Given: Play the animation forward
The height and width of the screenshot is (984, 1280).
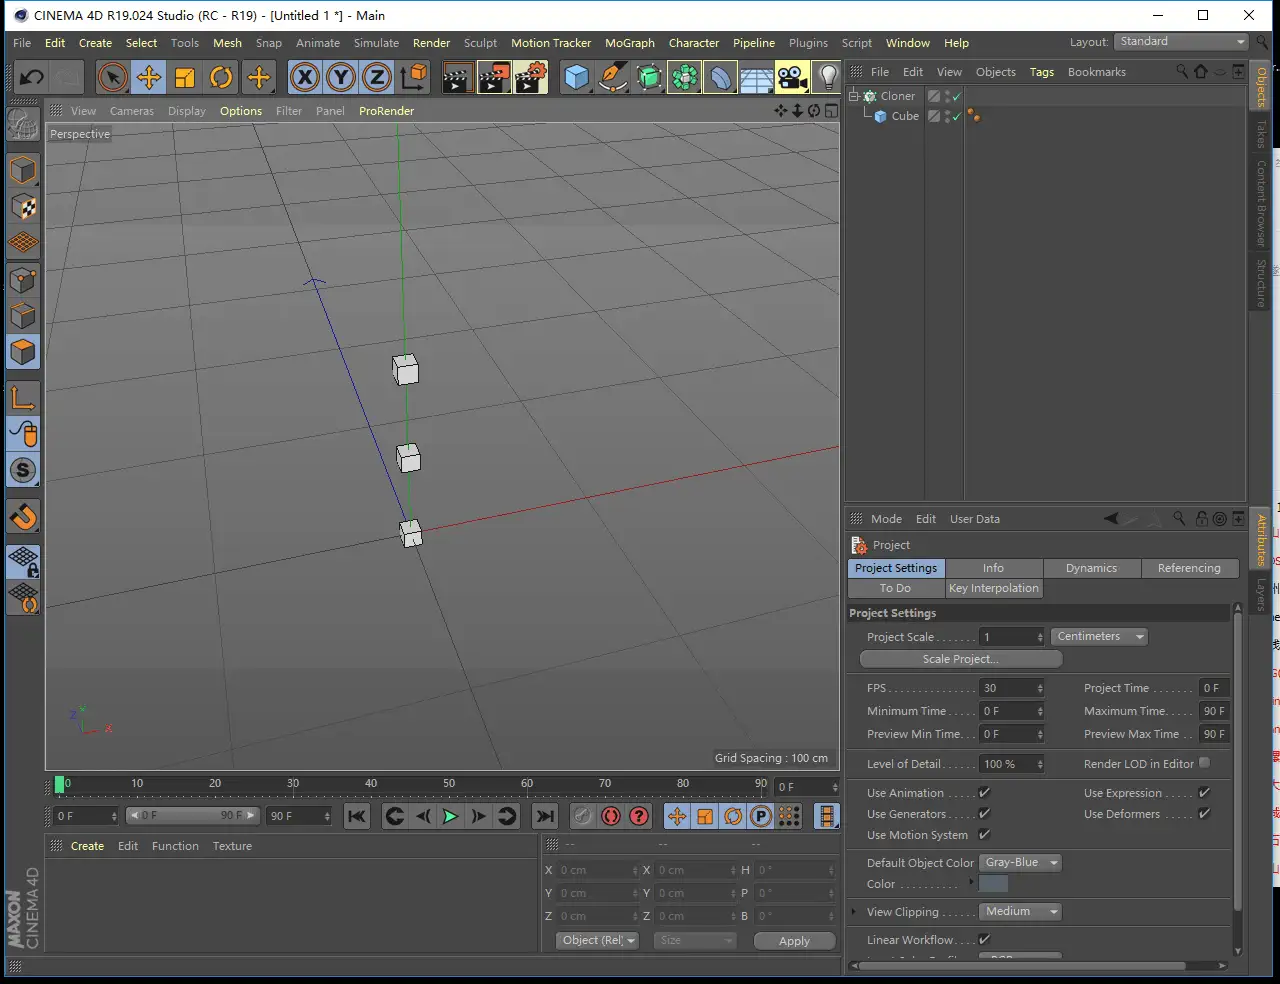Looking at the screenshot, I should pos(451,816).
